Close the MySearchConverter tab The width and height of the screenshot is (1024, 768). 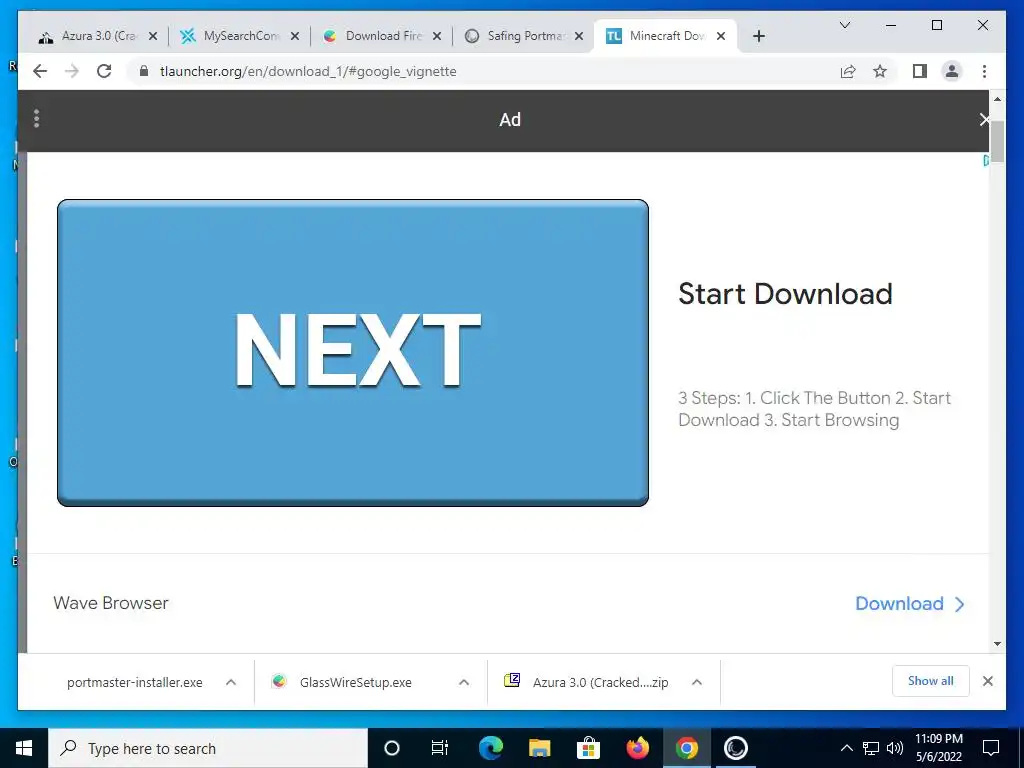[295, 36]
